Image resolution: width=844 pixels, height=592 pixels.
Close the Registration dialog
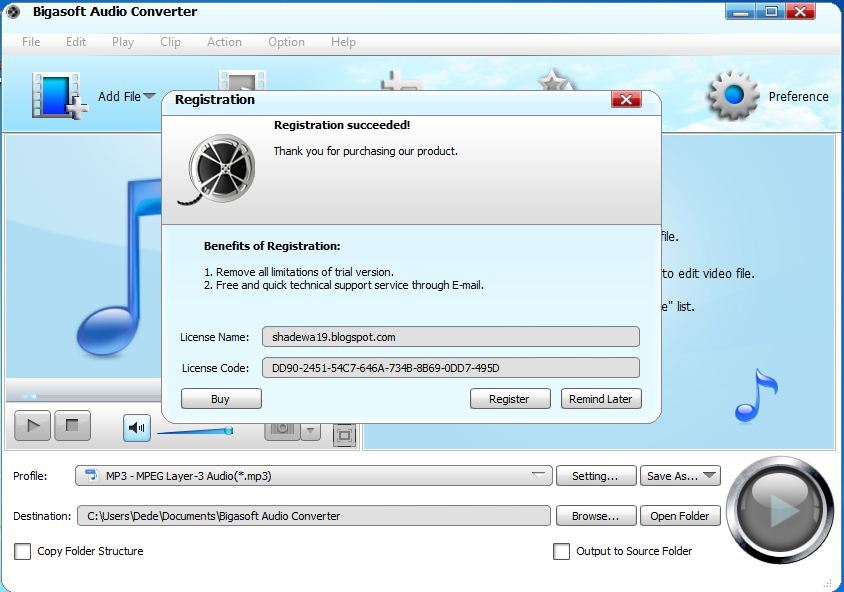pos(626,99)
